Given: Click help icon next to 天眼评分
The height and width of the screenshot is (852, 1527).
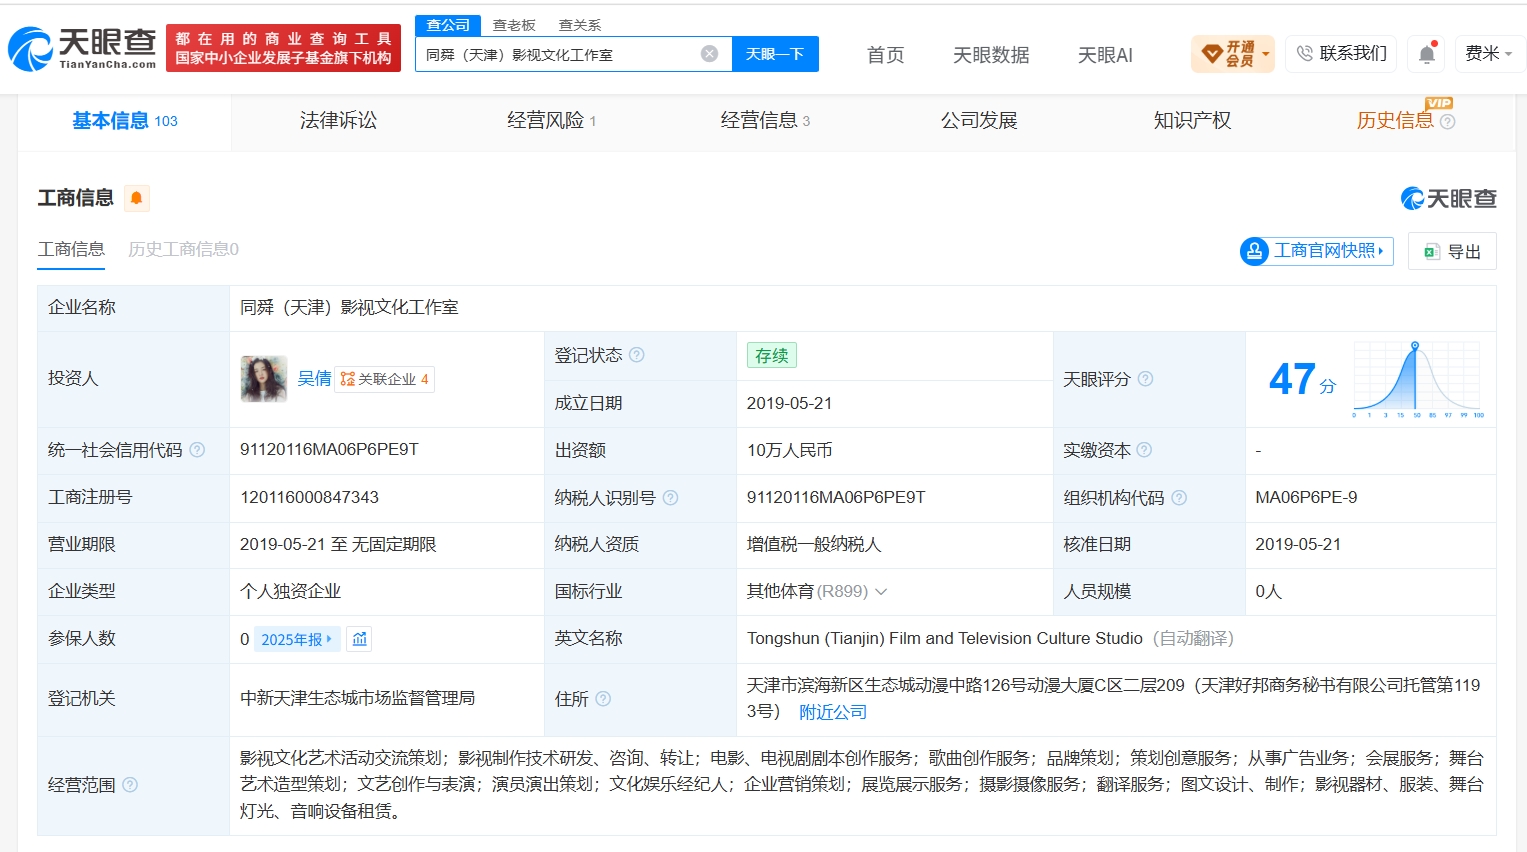Looking at the screenshot, I should (1146, 379).
